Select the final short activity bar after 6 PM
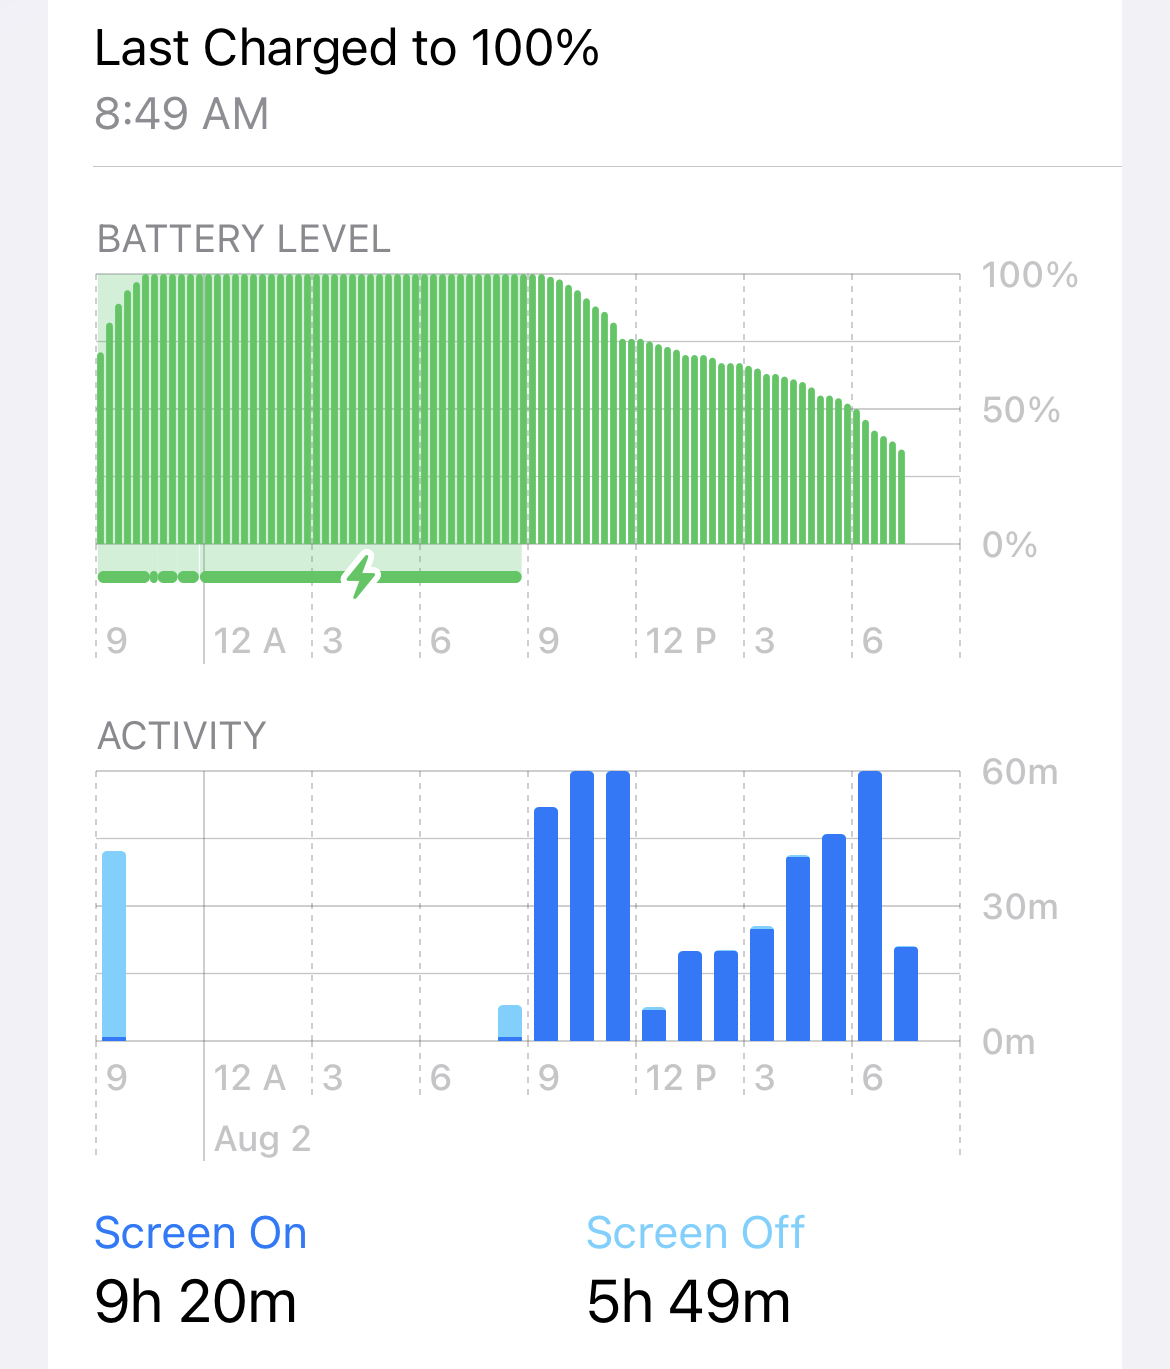1170x1369 pixels. pos(906,994)
